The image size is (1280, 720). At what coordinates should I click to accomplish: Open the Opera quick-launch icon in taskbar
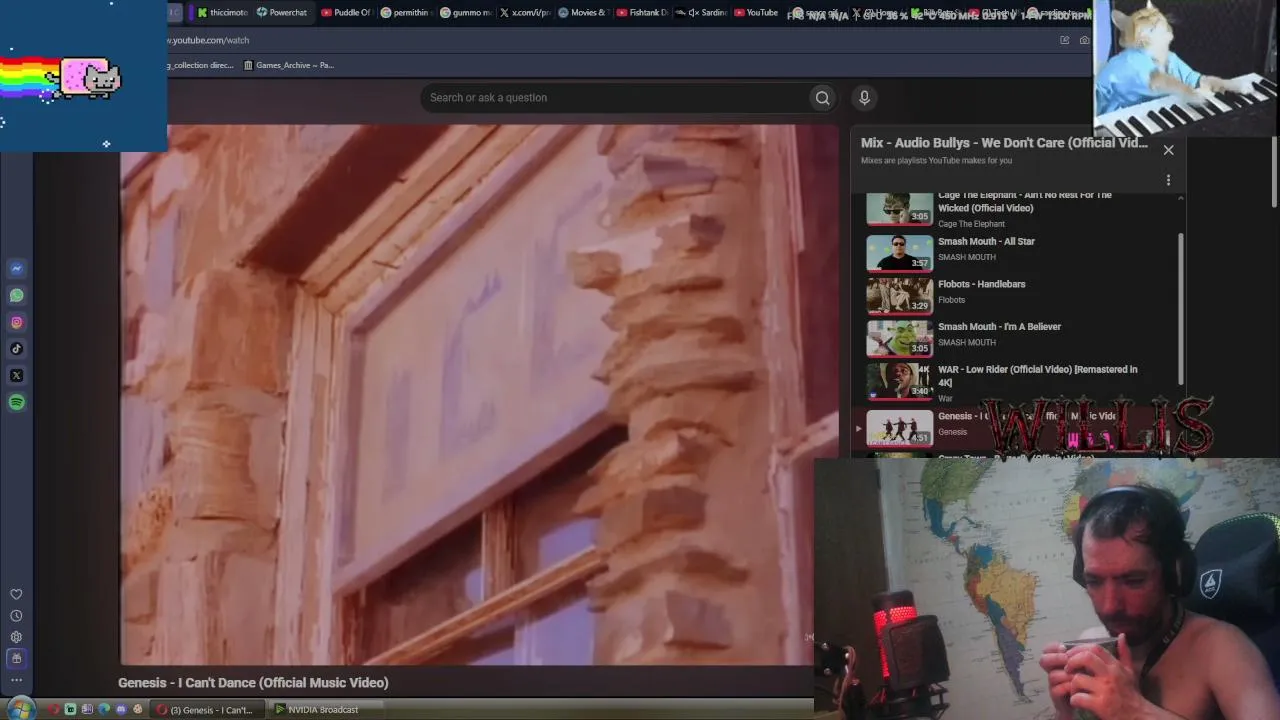(53, 710)
